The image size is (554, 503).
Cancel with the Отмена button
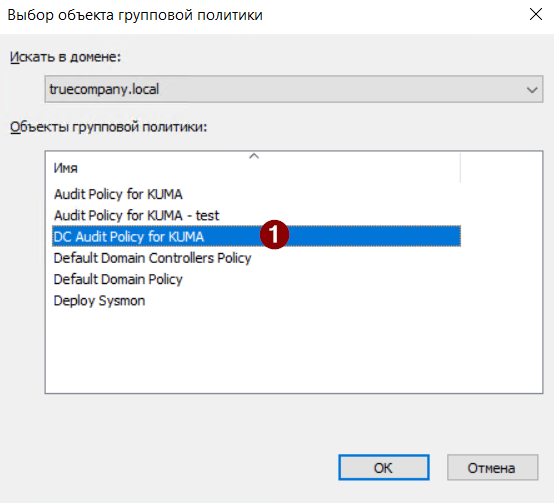point(492,467)
